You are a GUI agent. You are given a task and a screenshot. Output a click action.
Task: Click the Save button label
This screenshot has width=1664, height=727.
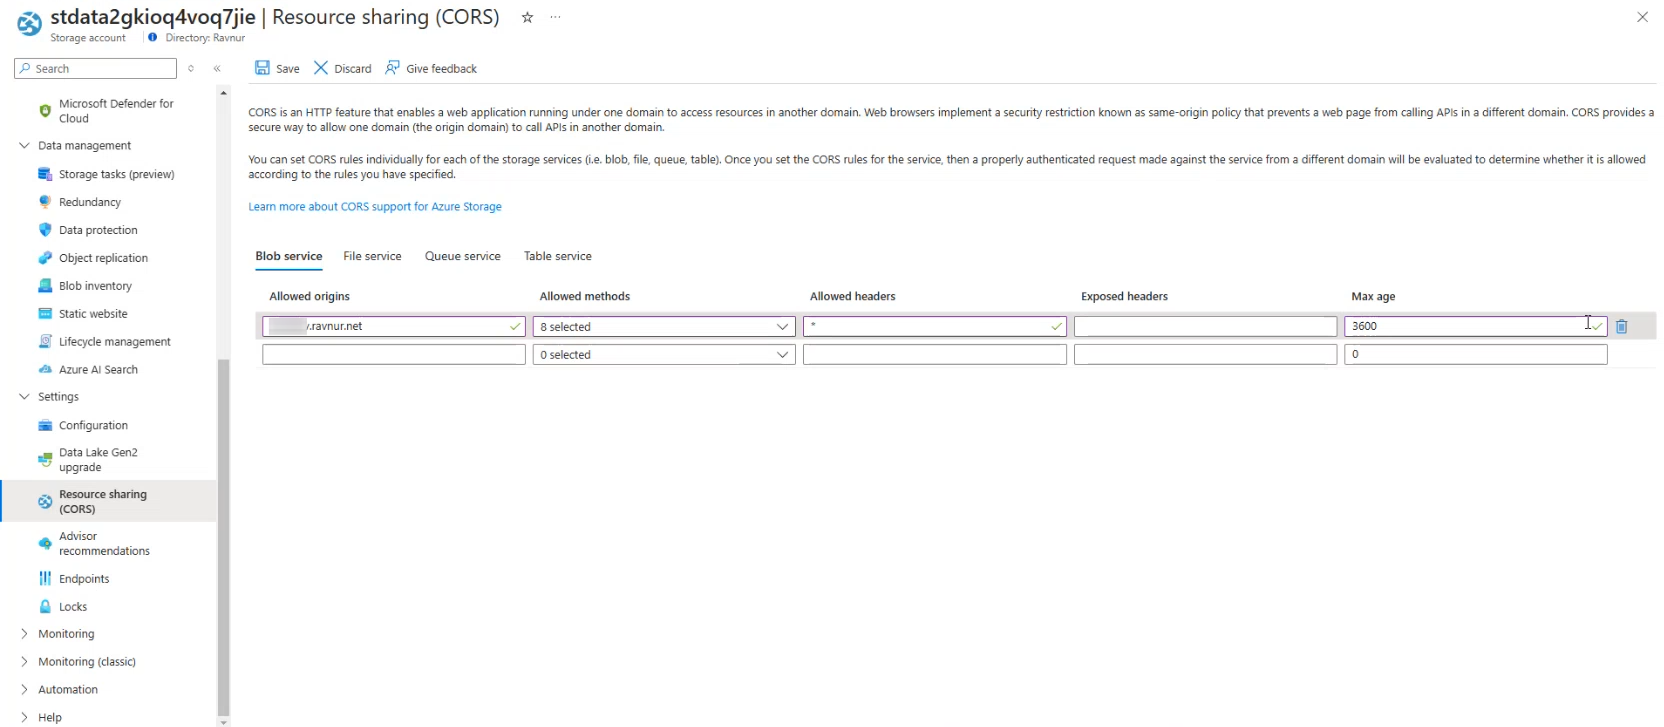(x=288, y=69)
